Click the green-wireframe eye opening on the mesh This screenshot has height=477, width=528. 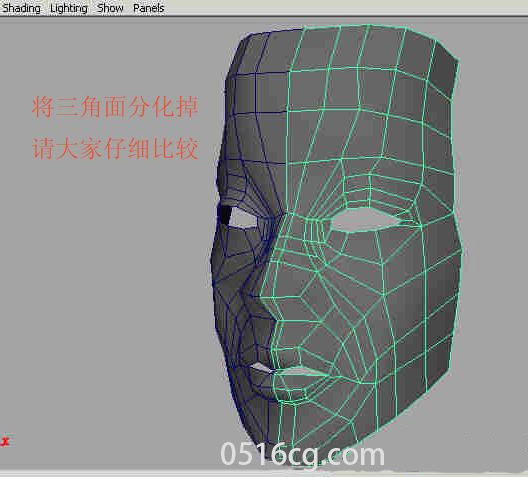tap(365, 220)
